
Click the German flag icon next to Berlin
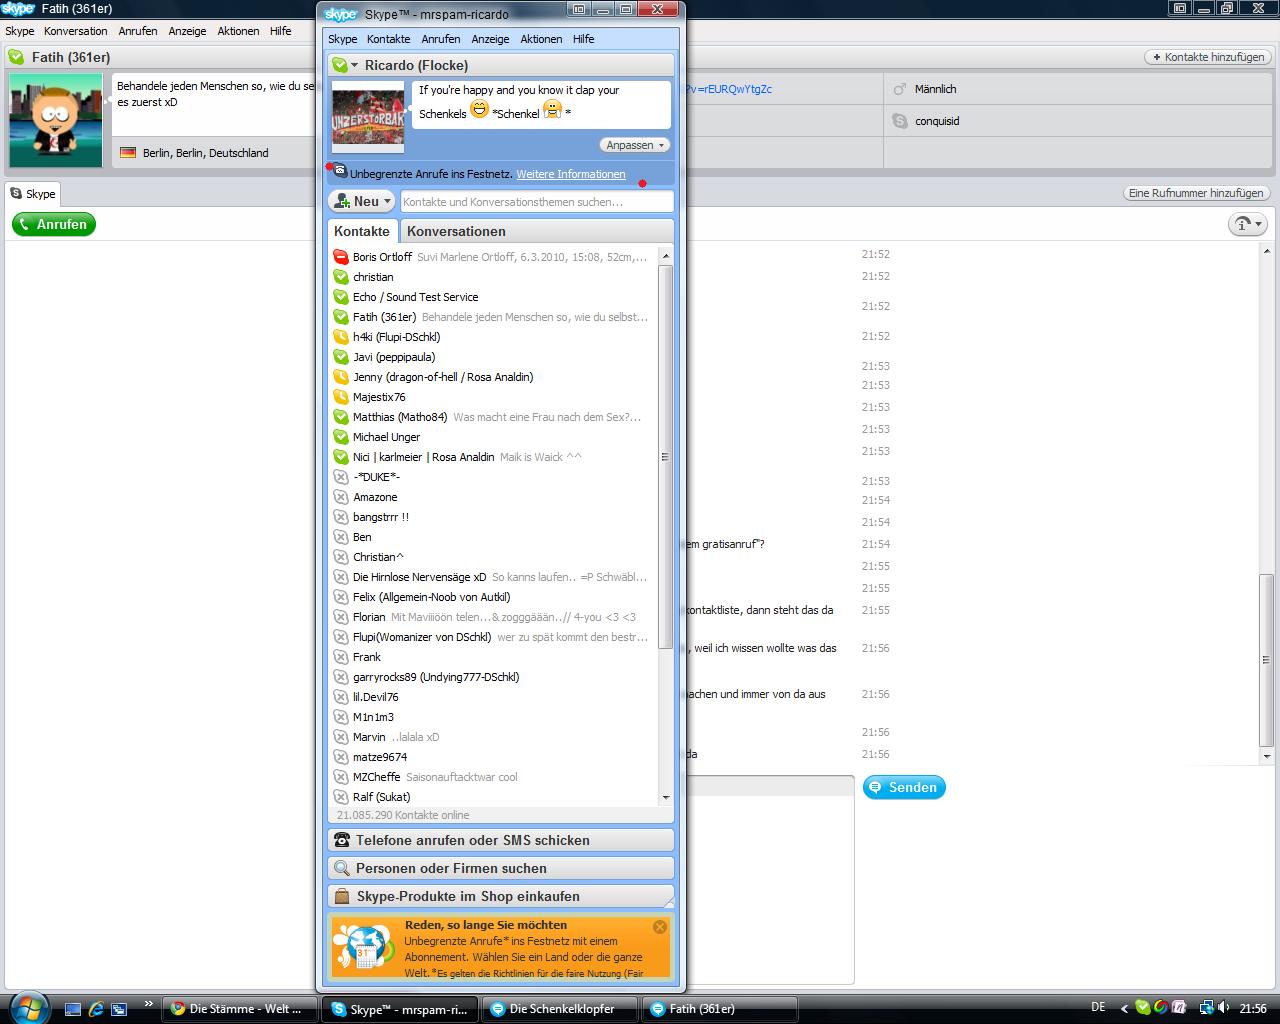[128, 153]
